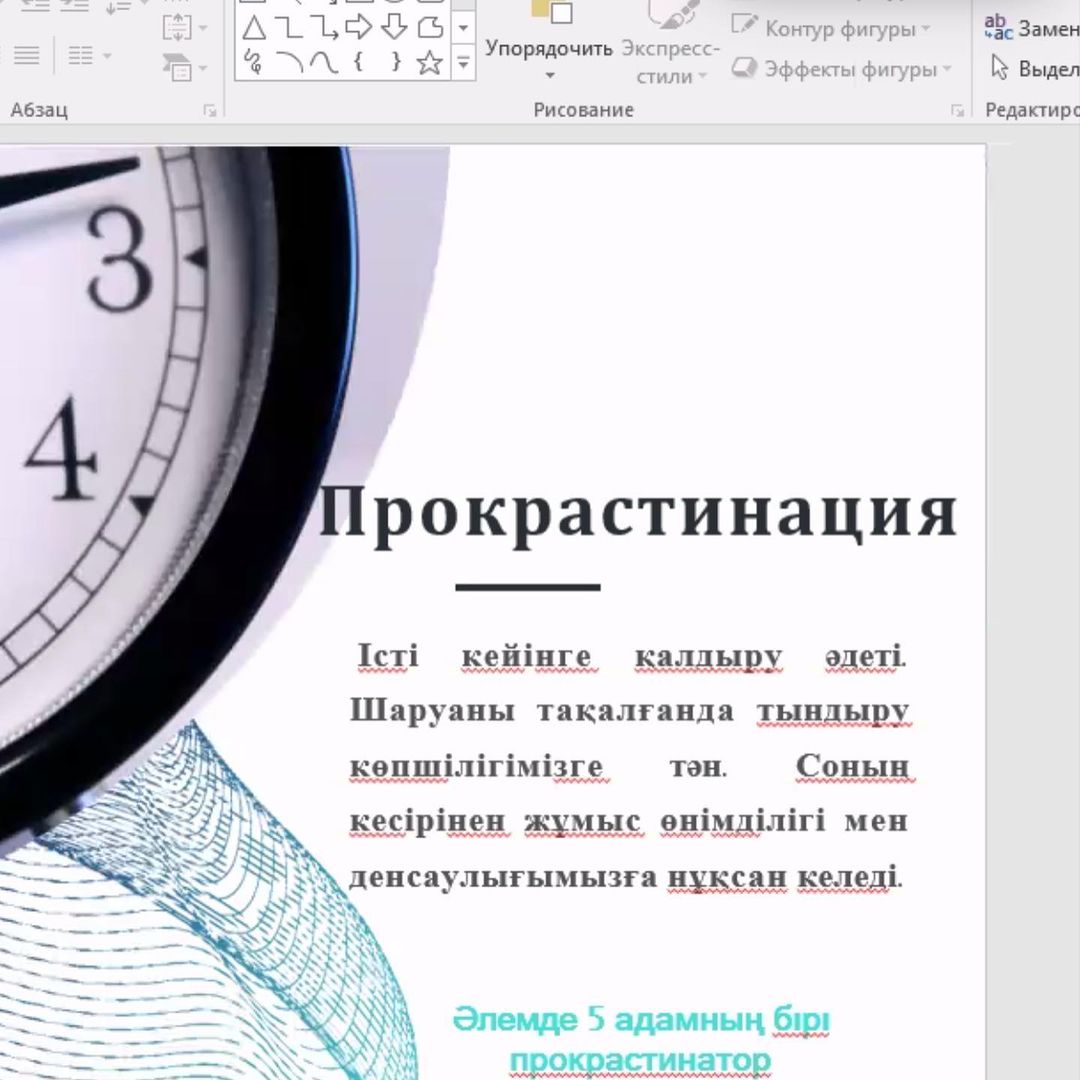1080x1080 pixels.
Task: Click the Прокрастинация slide title
Action: click(x=637, y=513)
